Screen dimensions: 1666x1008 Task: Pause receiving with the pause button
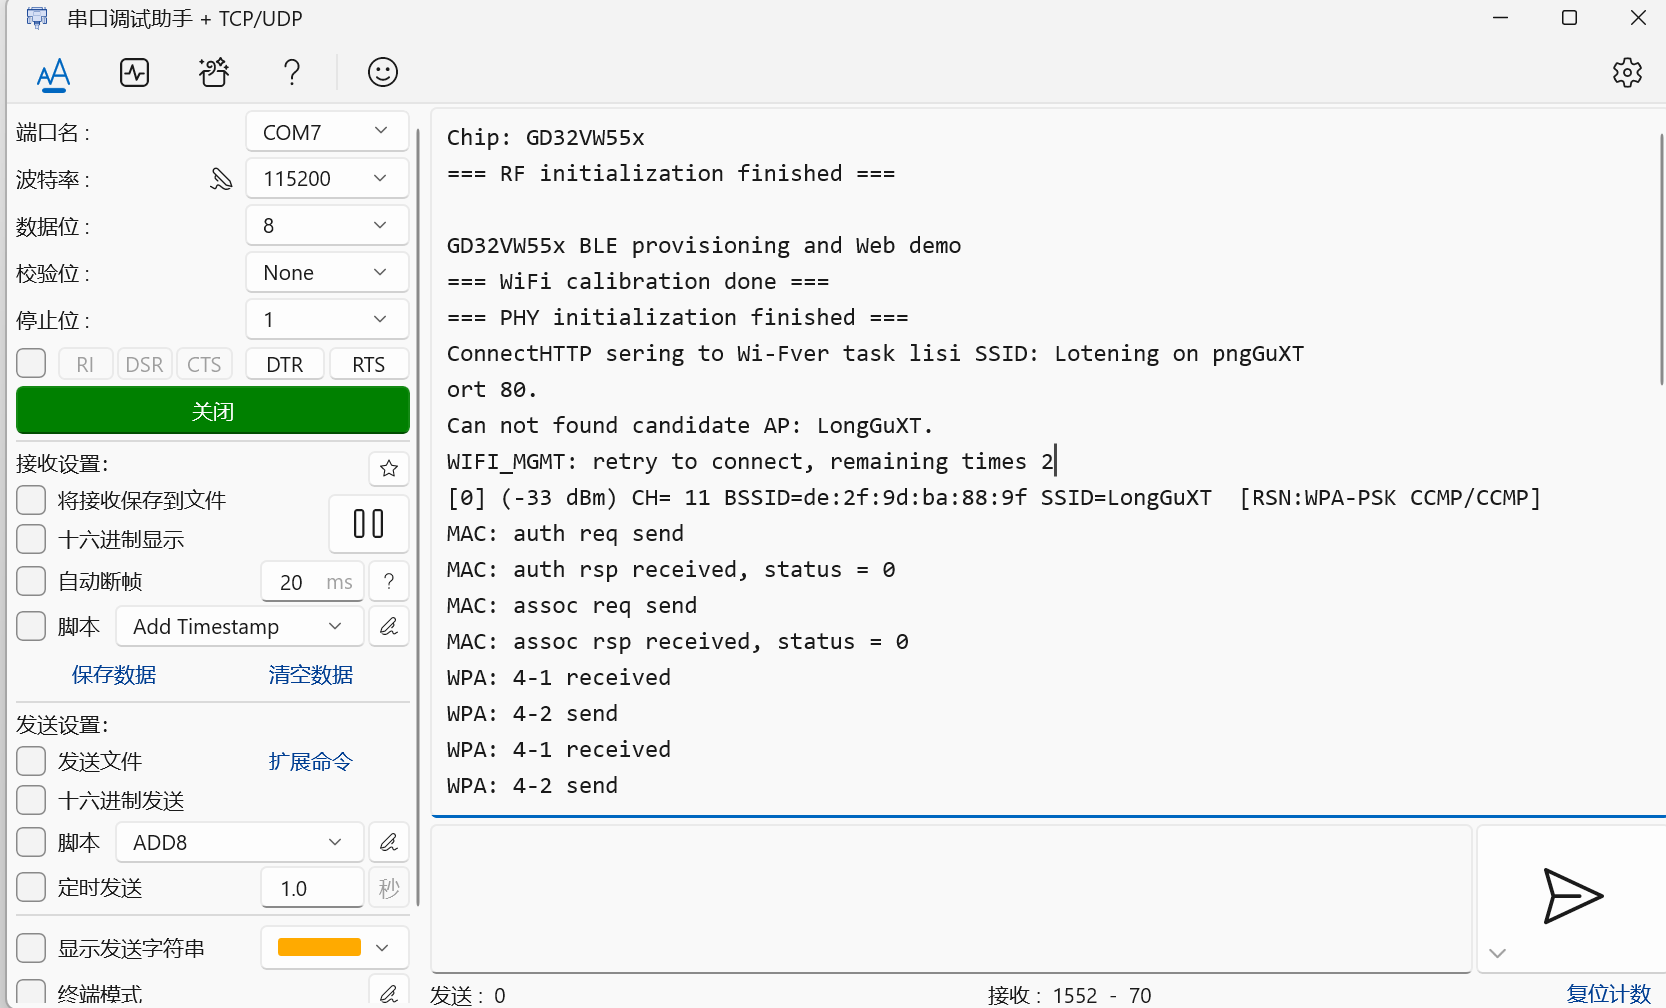pyautogui.click(x=369, y=524)
